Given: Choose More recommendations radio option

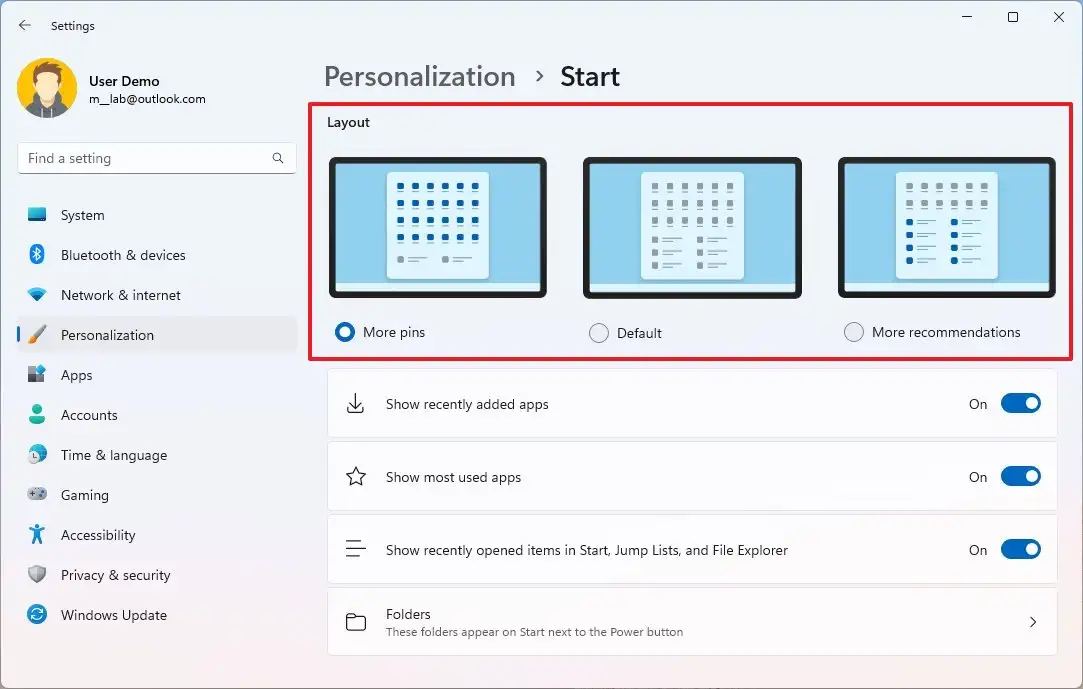Looking at the screenshot, I should tap(854, 332).
